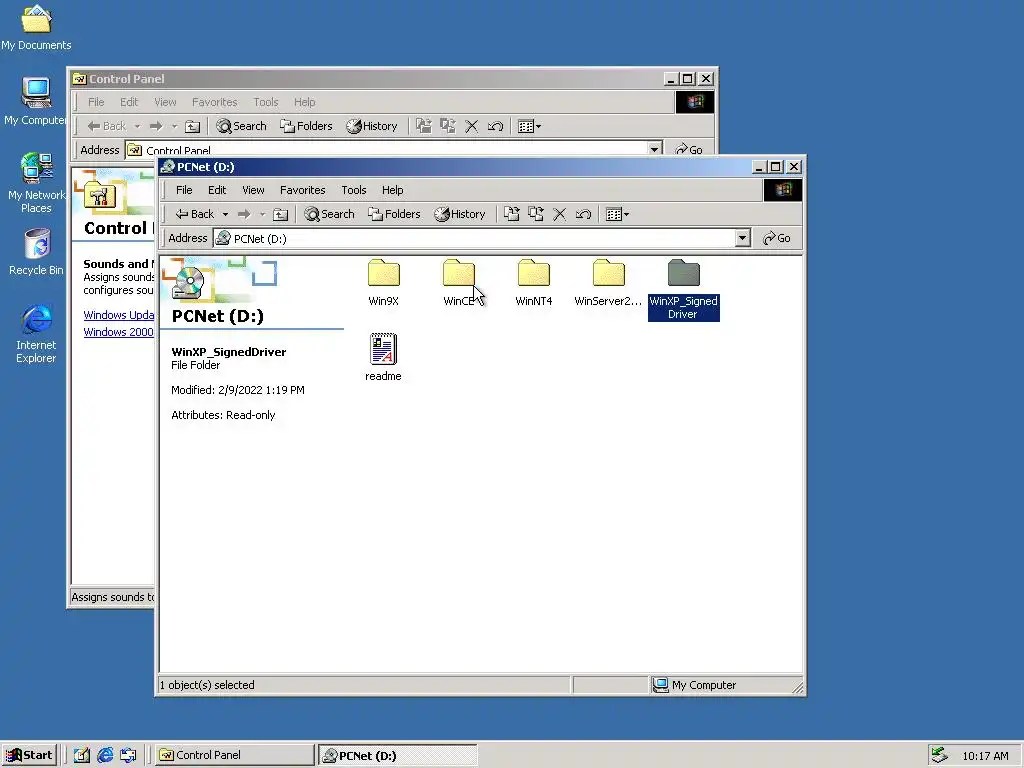Open Favorites menu in Control Panel window
The image size is (1024, 768).
[x=214, y=102]
